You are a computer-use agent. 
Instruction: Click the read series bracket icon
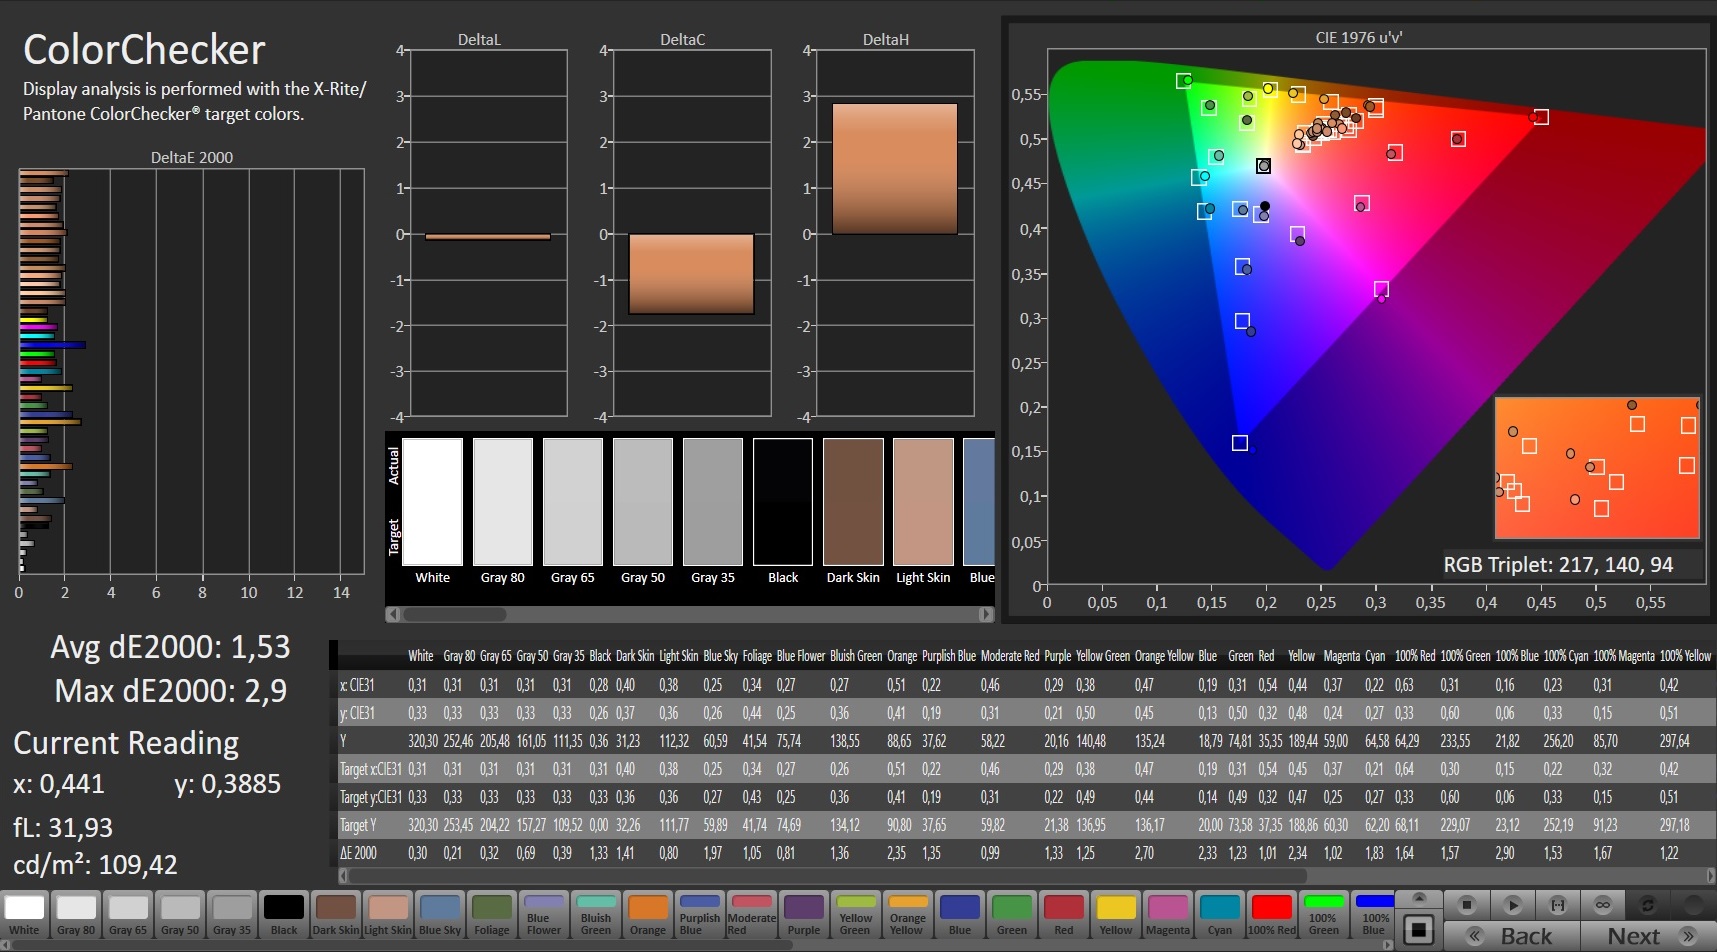coord(1557,905)
